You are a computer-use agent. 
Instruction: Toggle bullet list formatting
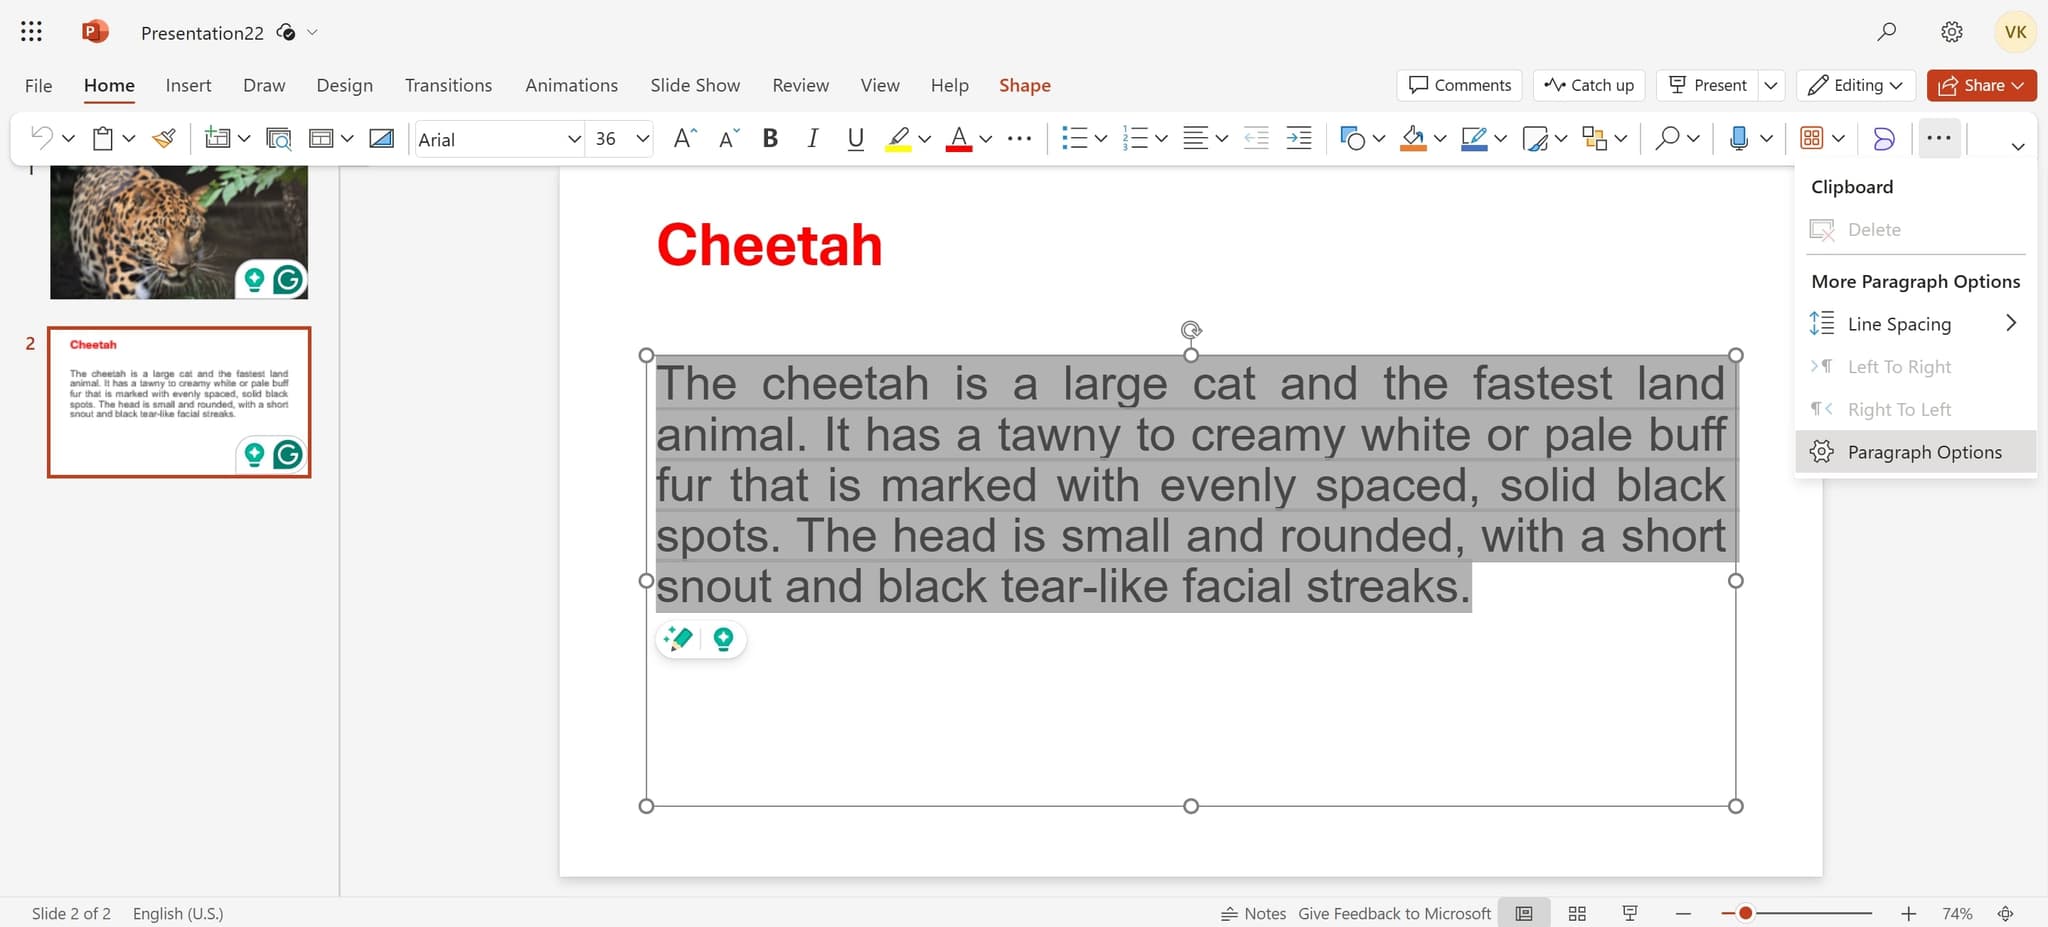(1077, 138)
